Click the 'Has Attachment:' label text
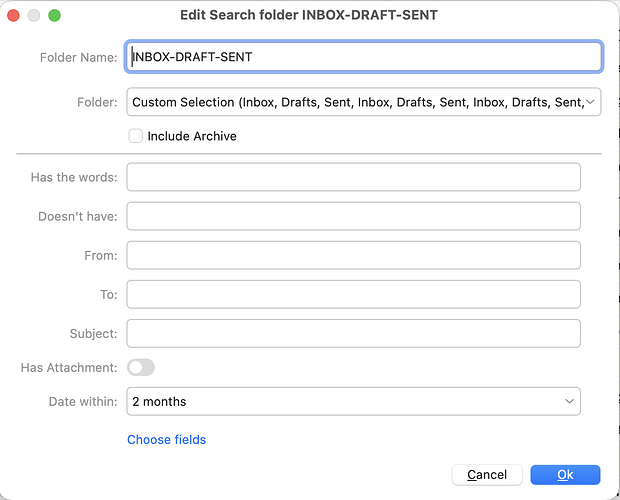The height and width of the screenshot is (500, 620). pyautogui.click(x=69, y=368)
